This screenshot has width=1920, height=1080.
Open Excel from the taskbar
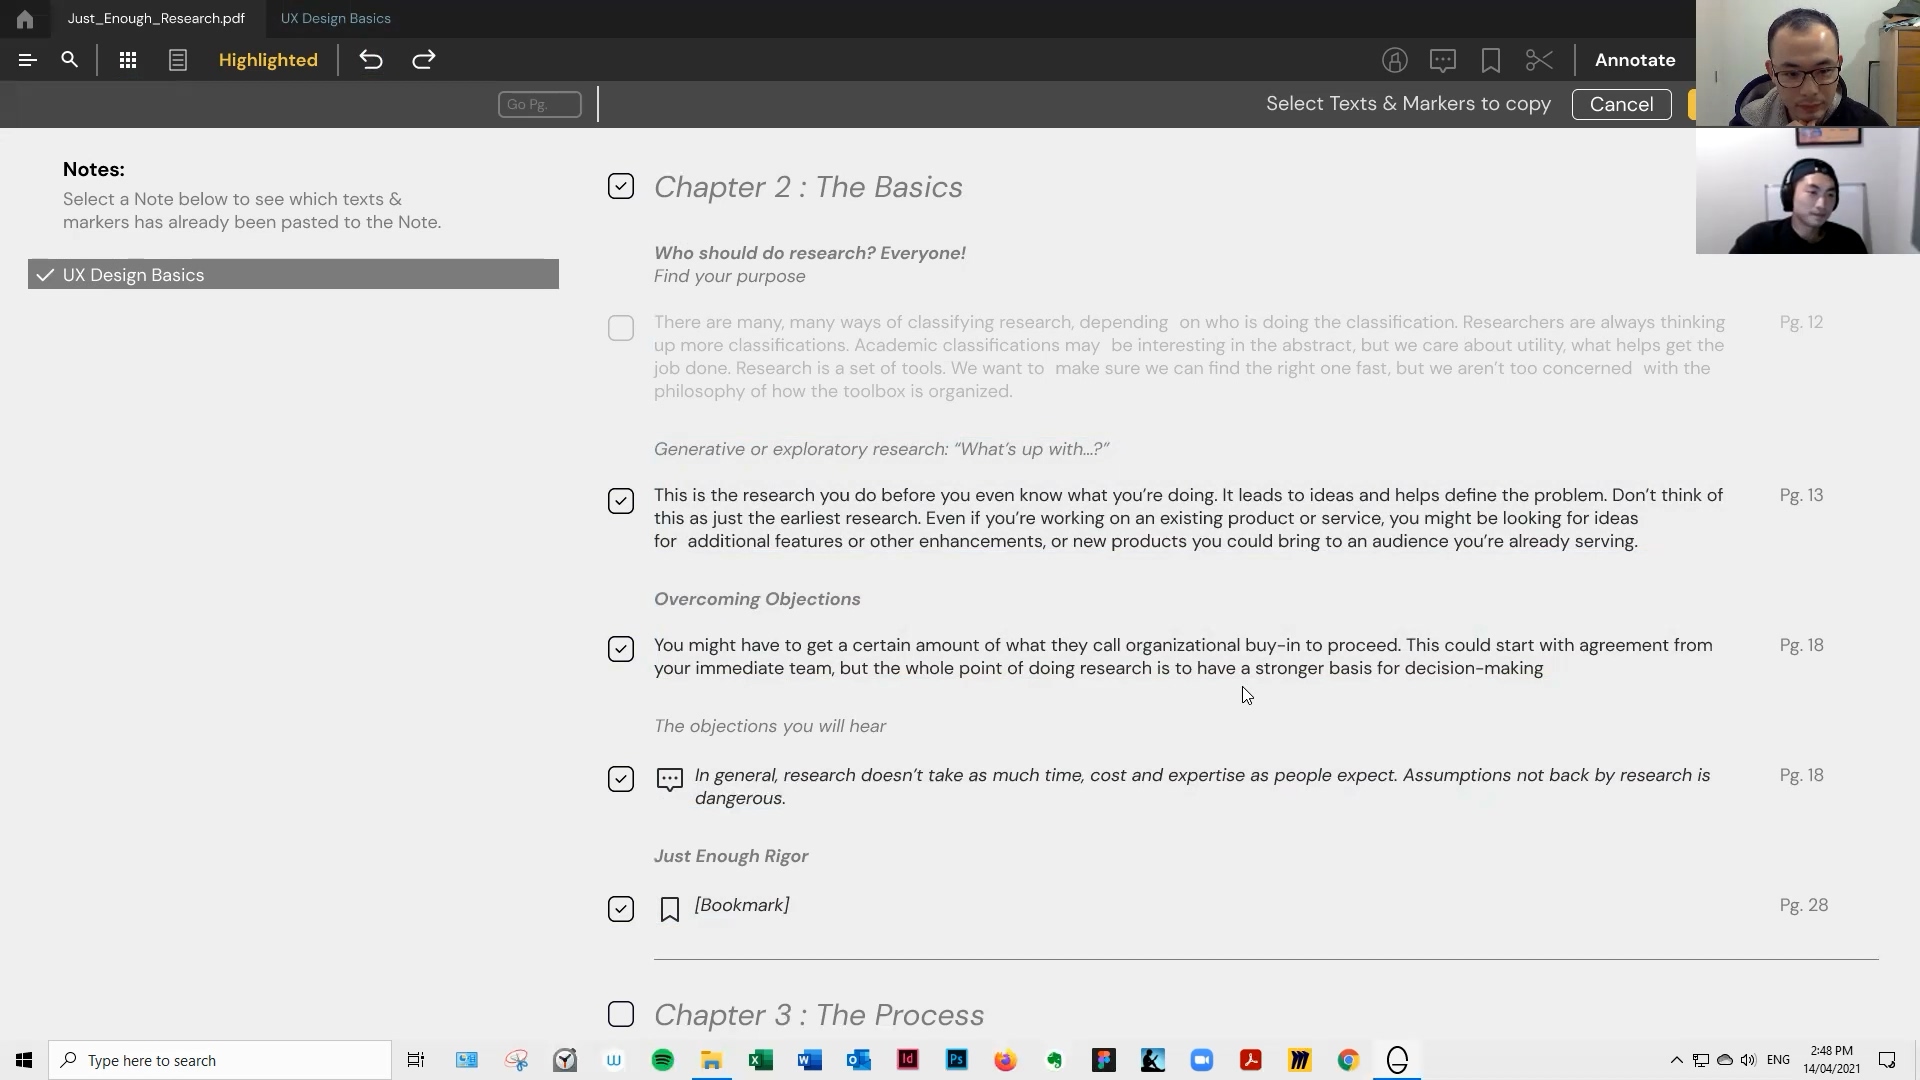761,1060
